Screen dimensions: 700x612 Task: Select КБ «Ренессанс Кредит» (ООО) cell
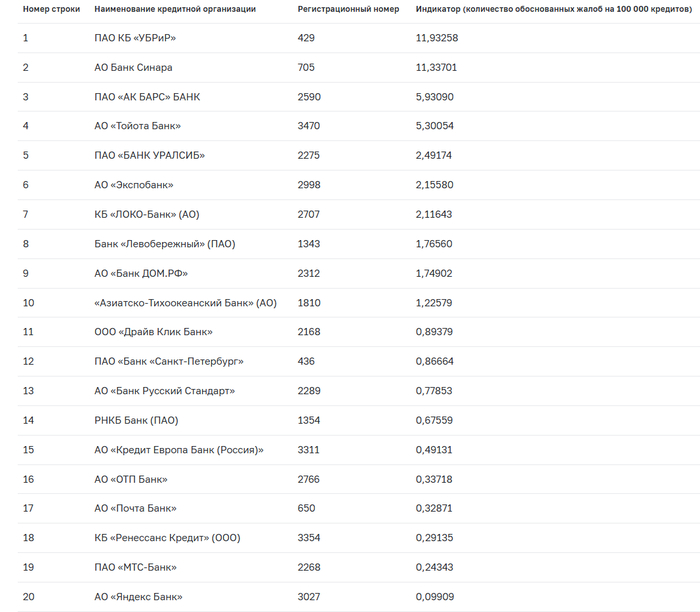coord(167,538)
